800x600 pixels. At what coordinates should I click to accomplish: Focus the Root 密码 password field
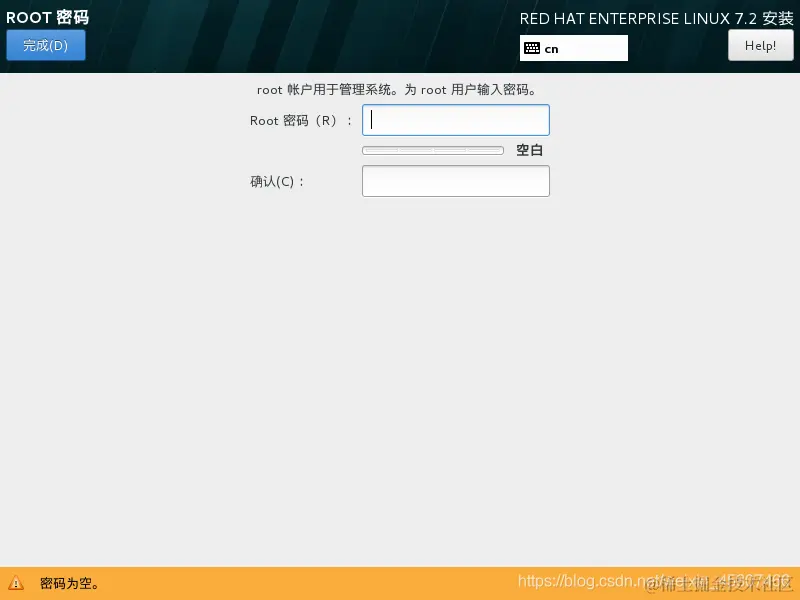456,120
